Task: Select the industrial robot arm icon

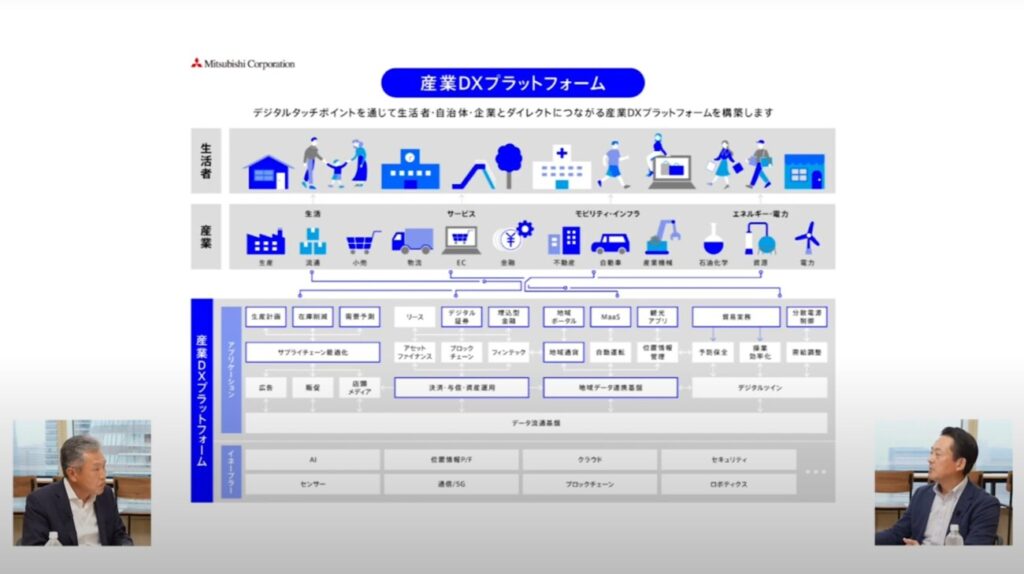Action: click(x=661, y=238)
